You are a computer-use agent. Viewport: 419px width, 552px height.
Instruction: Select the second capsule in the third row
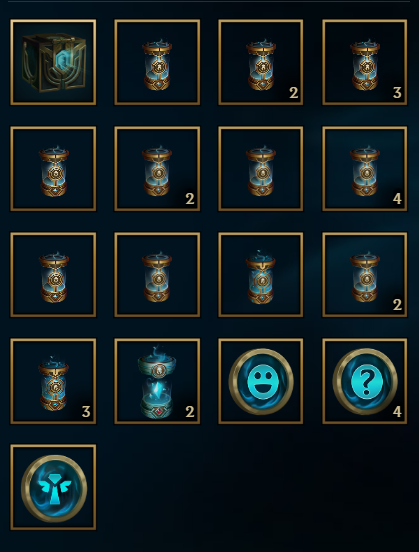click(157, 275)
